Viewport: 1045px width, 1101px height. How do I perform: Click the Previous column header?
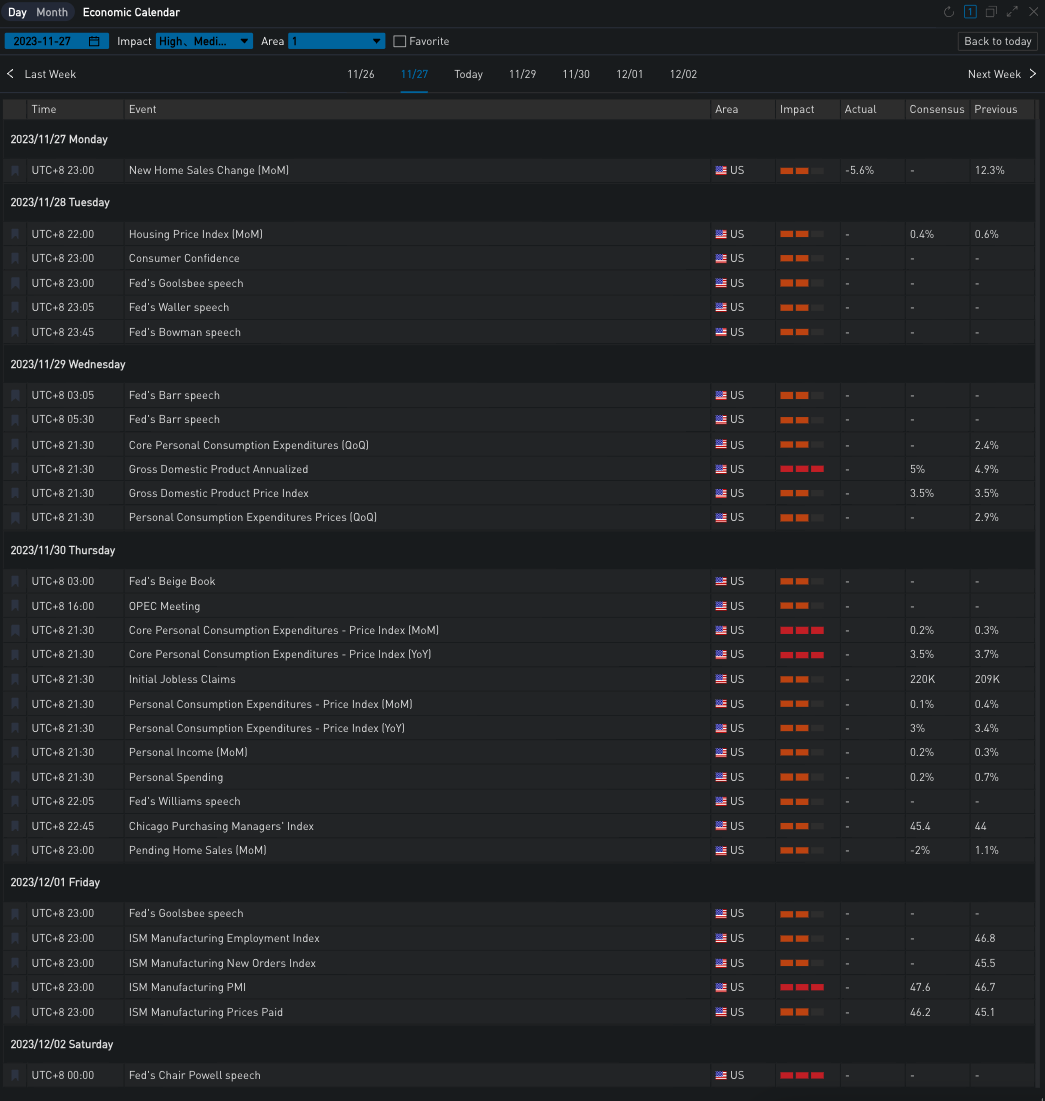point(1002,110)
